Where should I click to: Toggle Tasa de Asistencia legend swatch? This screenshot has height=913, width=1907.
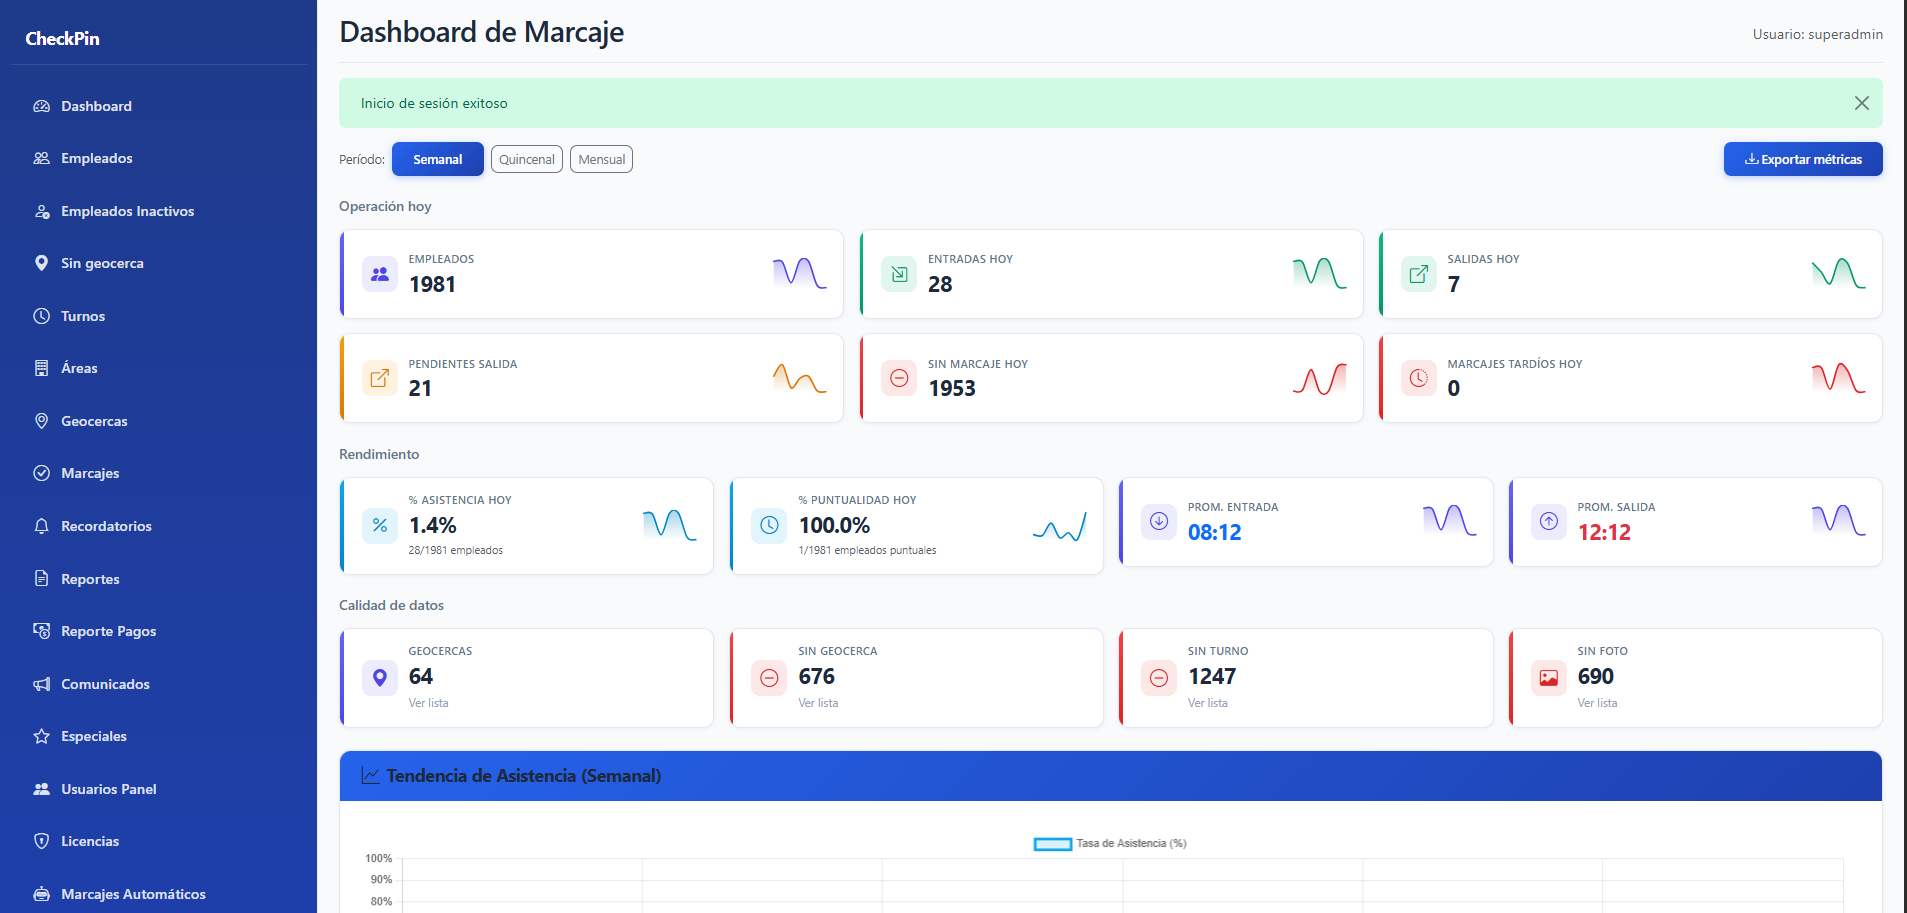coord(1053,844)
